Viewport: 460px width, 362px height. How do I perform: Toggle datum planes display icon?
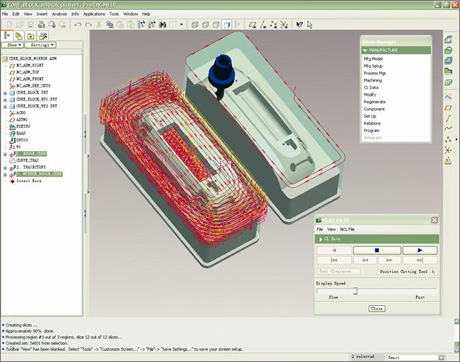pyautogui.click(x=252, y=25)
